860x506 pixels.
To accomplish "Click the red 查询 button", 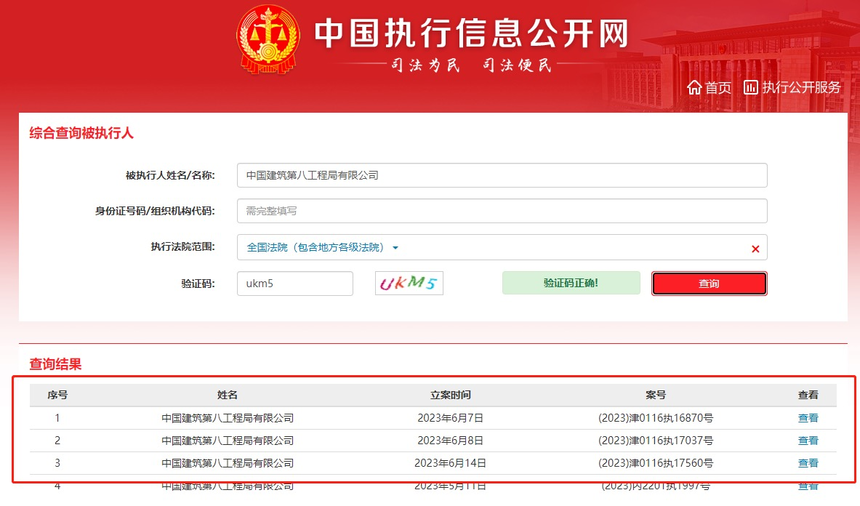I will click(x=709, y=283).
